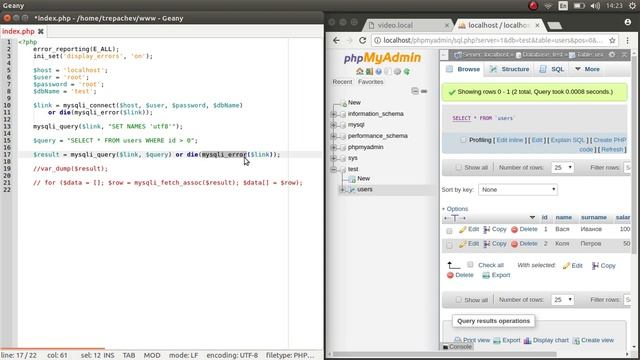Switch to the Structure tab
Screen dimensions: 640x360
pos(509,69)
